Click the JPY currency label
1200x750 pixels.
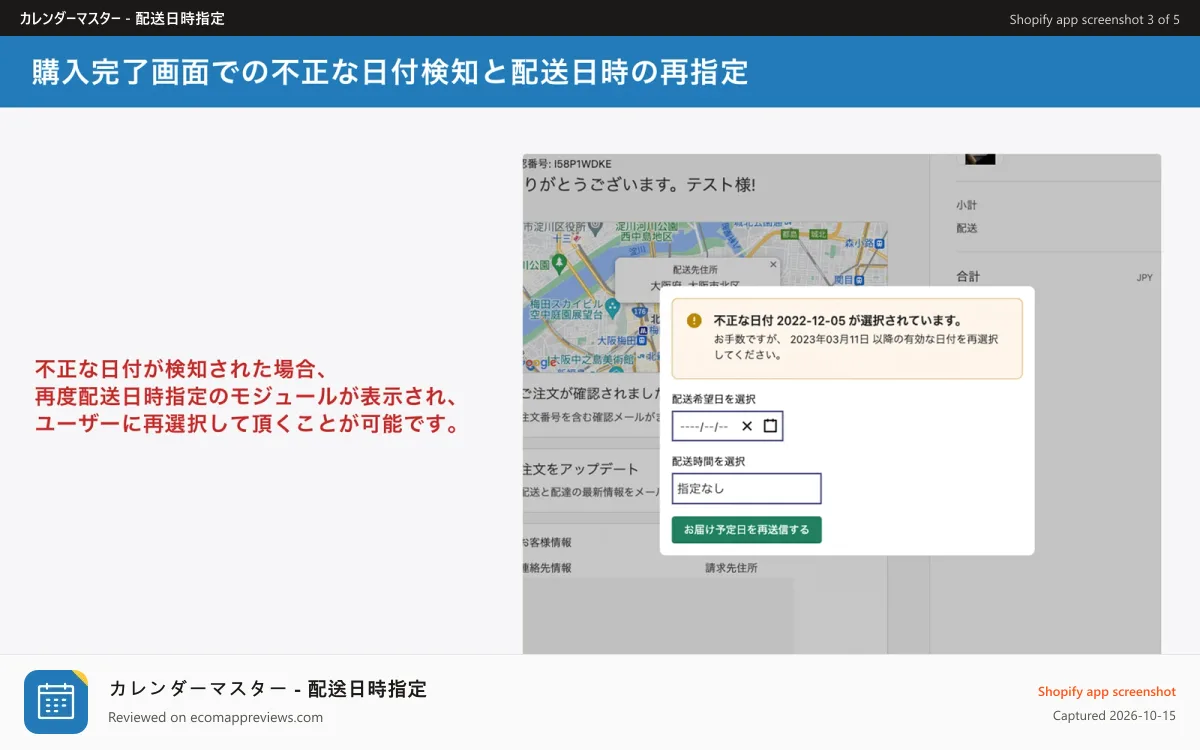click(1144, 277)
